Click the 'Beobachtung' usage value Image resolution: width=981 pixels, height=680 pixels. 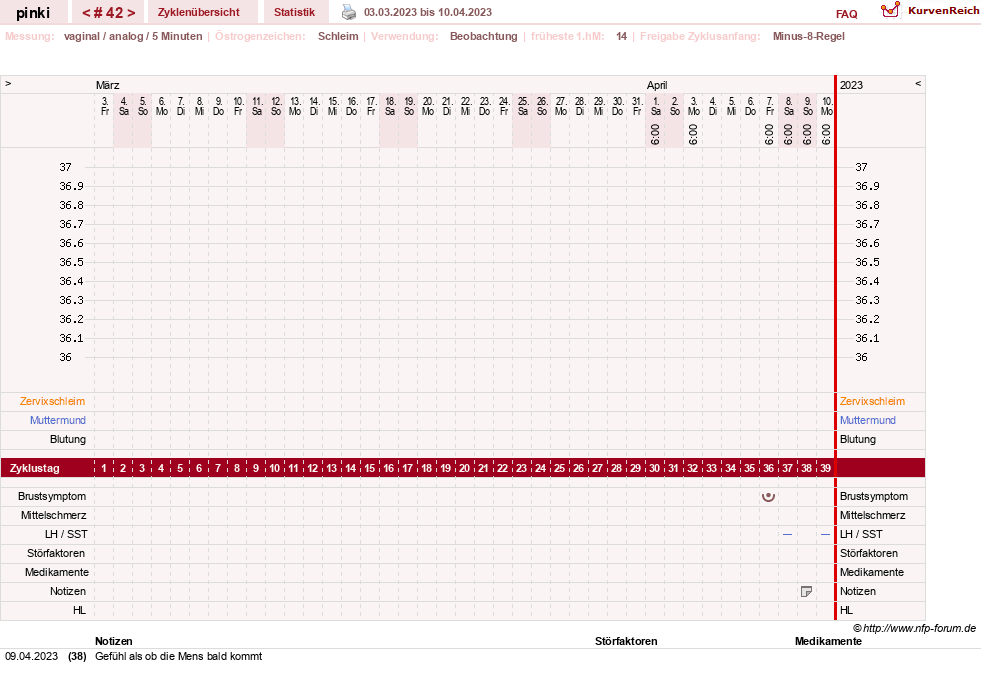[x=484, y=36]
